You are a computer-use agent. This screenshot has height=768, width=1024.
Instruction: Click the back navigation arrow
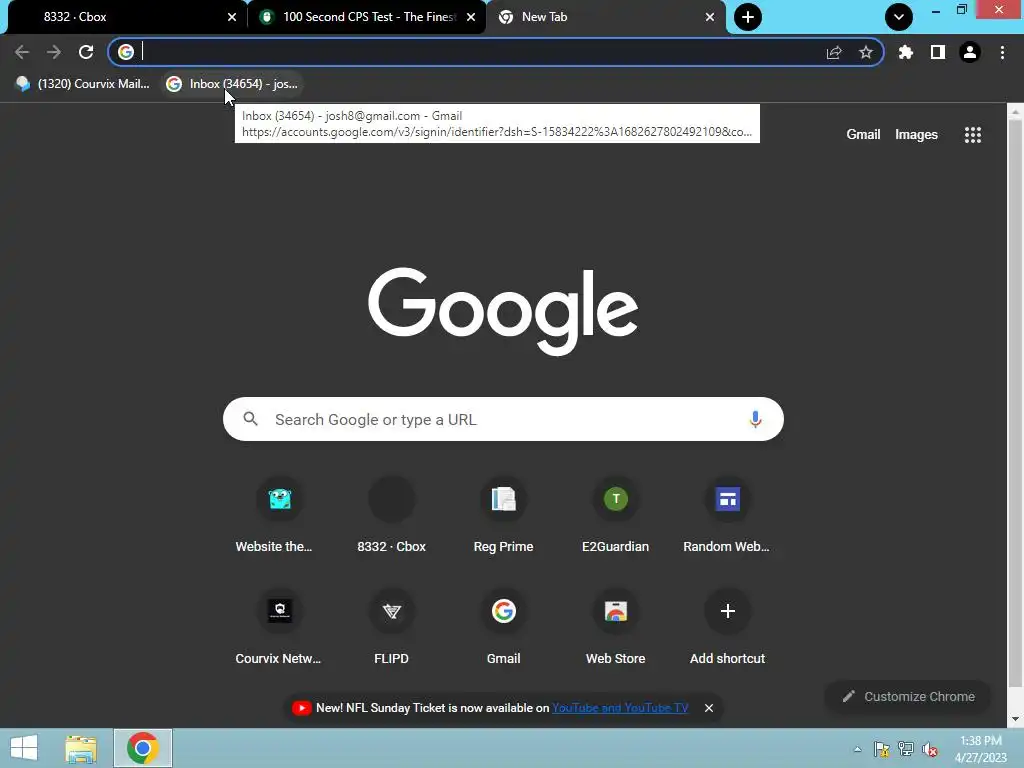click(x=22, y=52)
